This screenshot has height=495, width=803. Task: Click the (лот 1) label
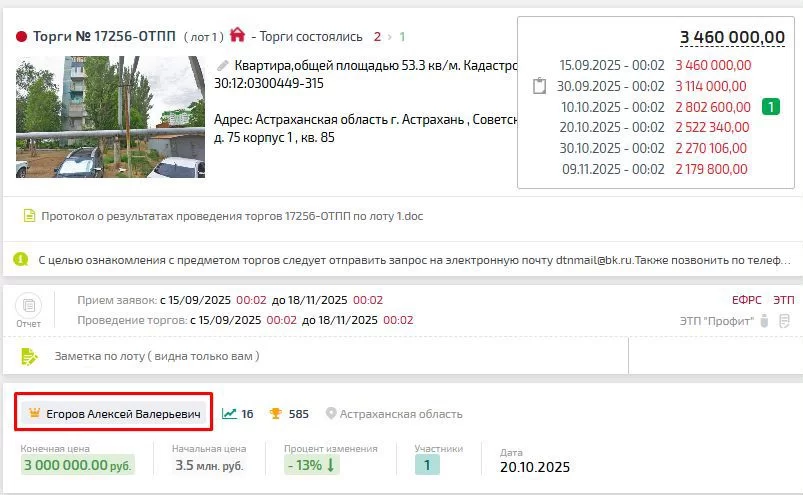coord(204,37)
